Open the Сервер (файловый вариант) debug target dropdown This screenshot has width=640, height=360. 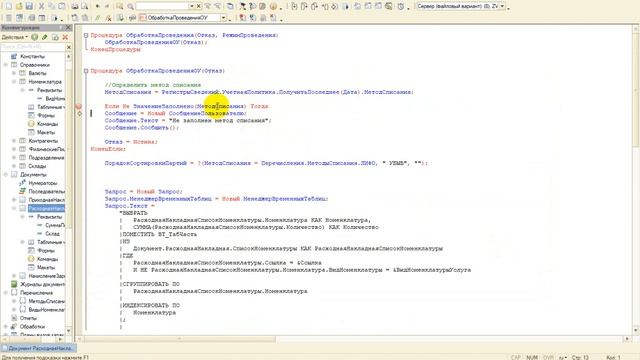tap(502, 7)
